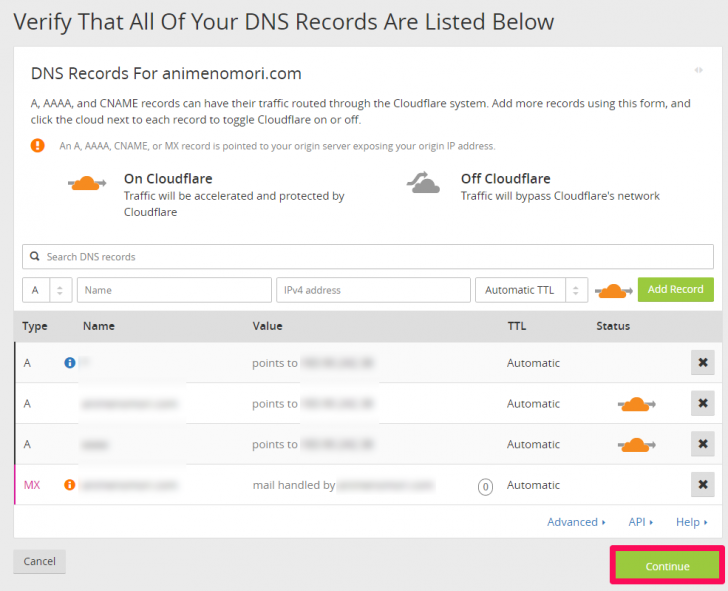This screenshot has width=728, height=591.
Task: Click the Status column header
Action: click(x=613, y=326)
